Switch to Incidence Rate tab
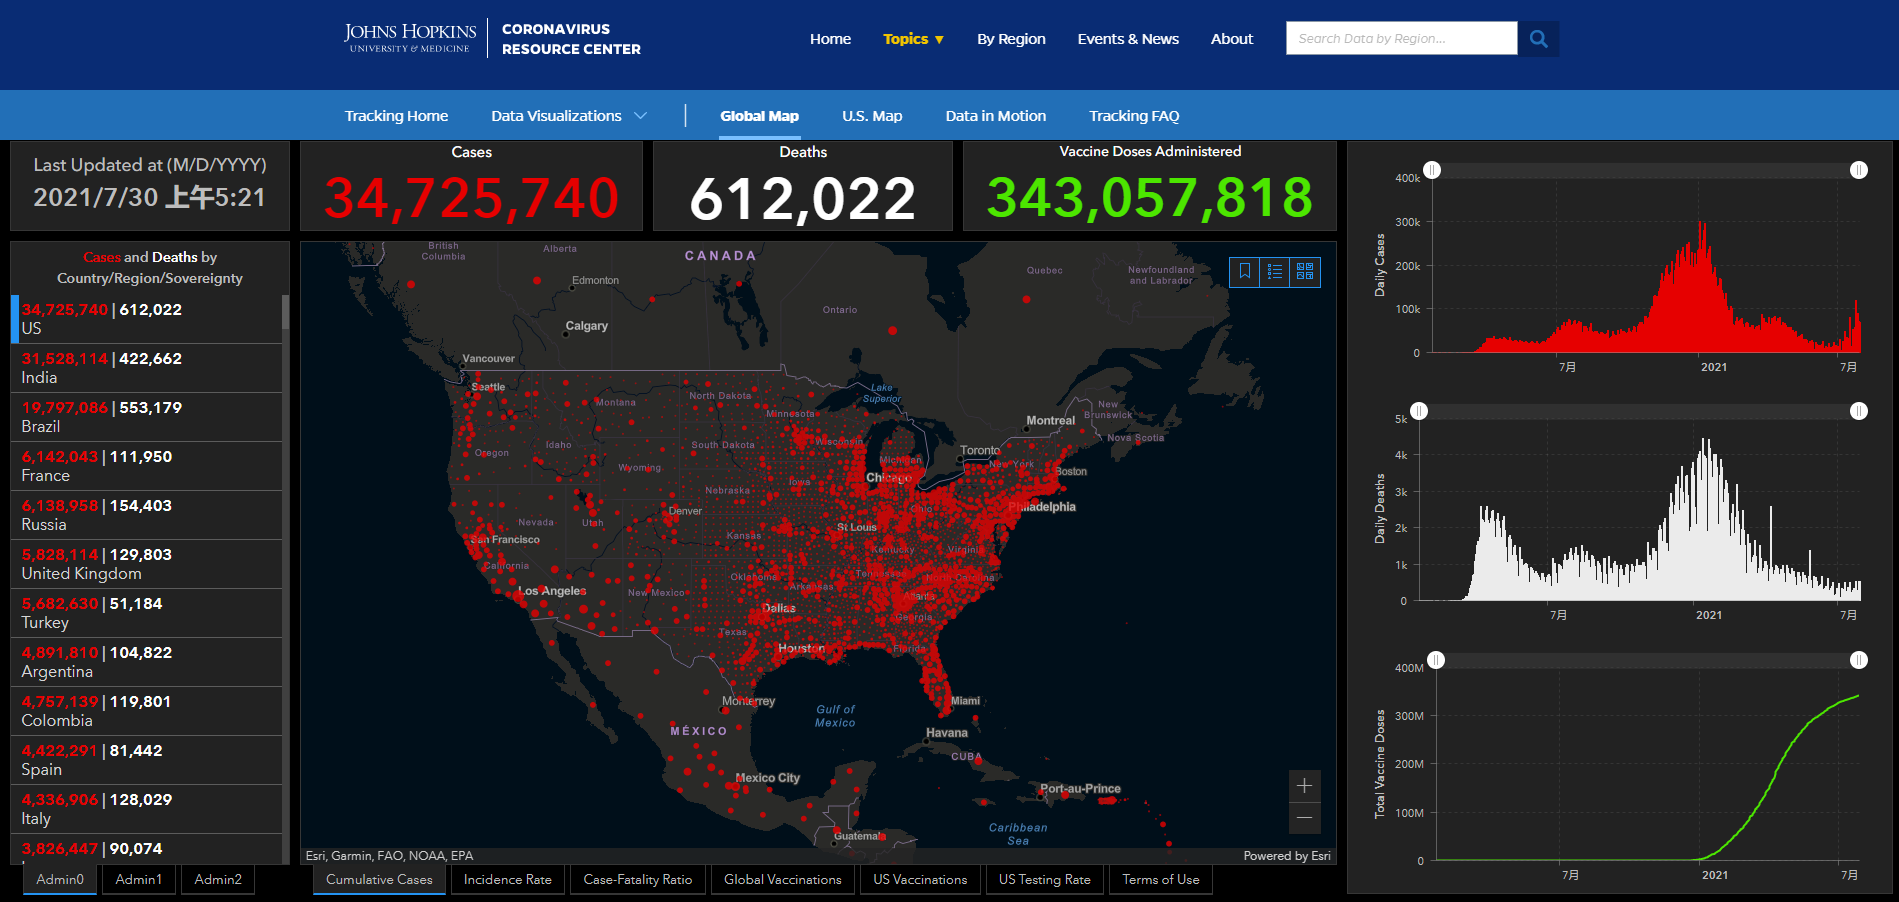1899x902 pixels. click(508, 880)
